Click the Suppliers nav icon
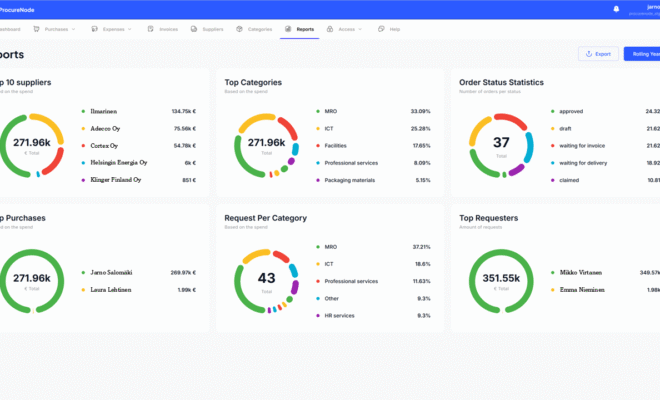660x400 pixels. coord(195,29)
